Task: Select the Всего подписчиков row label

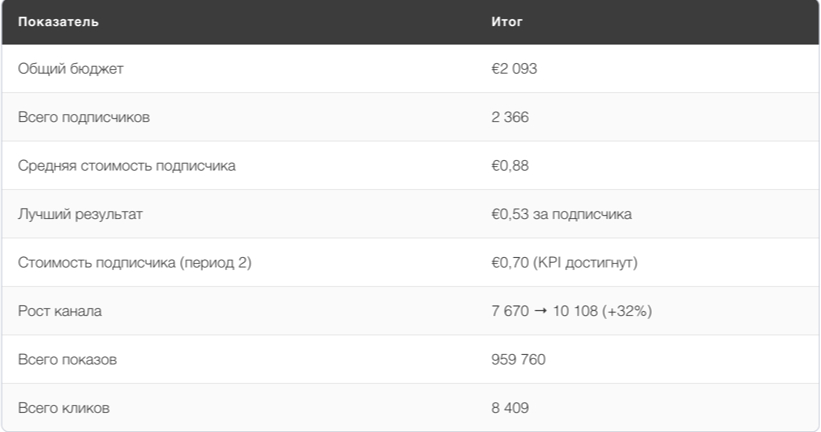Action: coord(84,117)
